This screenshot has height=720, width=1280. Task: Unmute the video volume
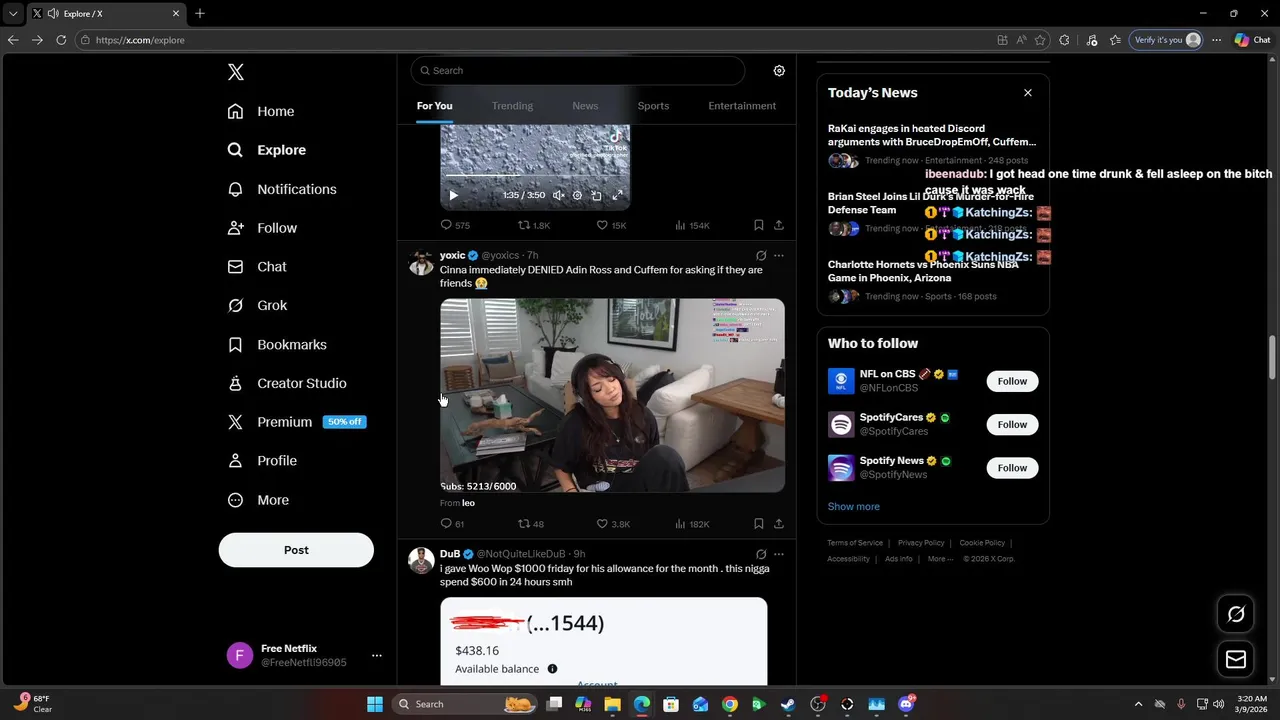click(559, 196)
